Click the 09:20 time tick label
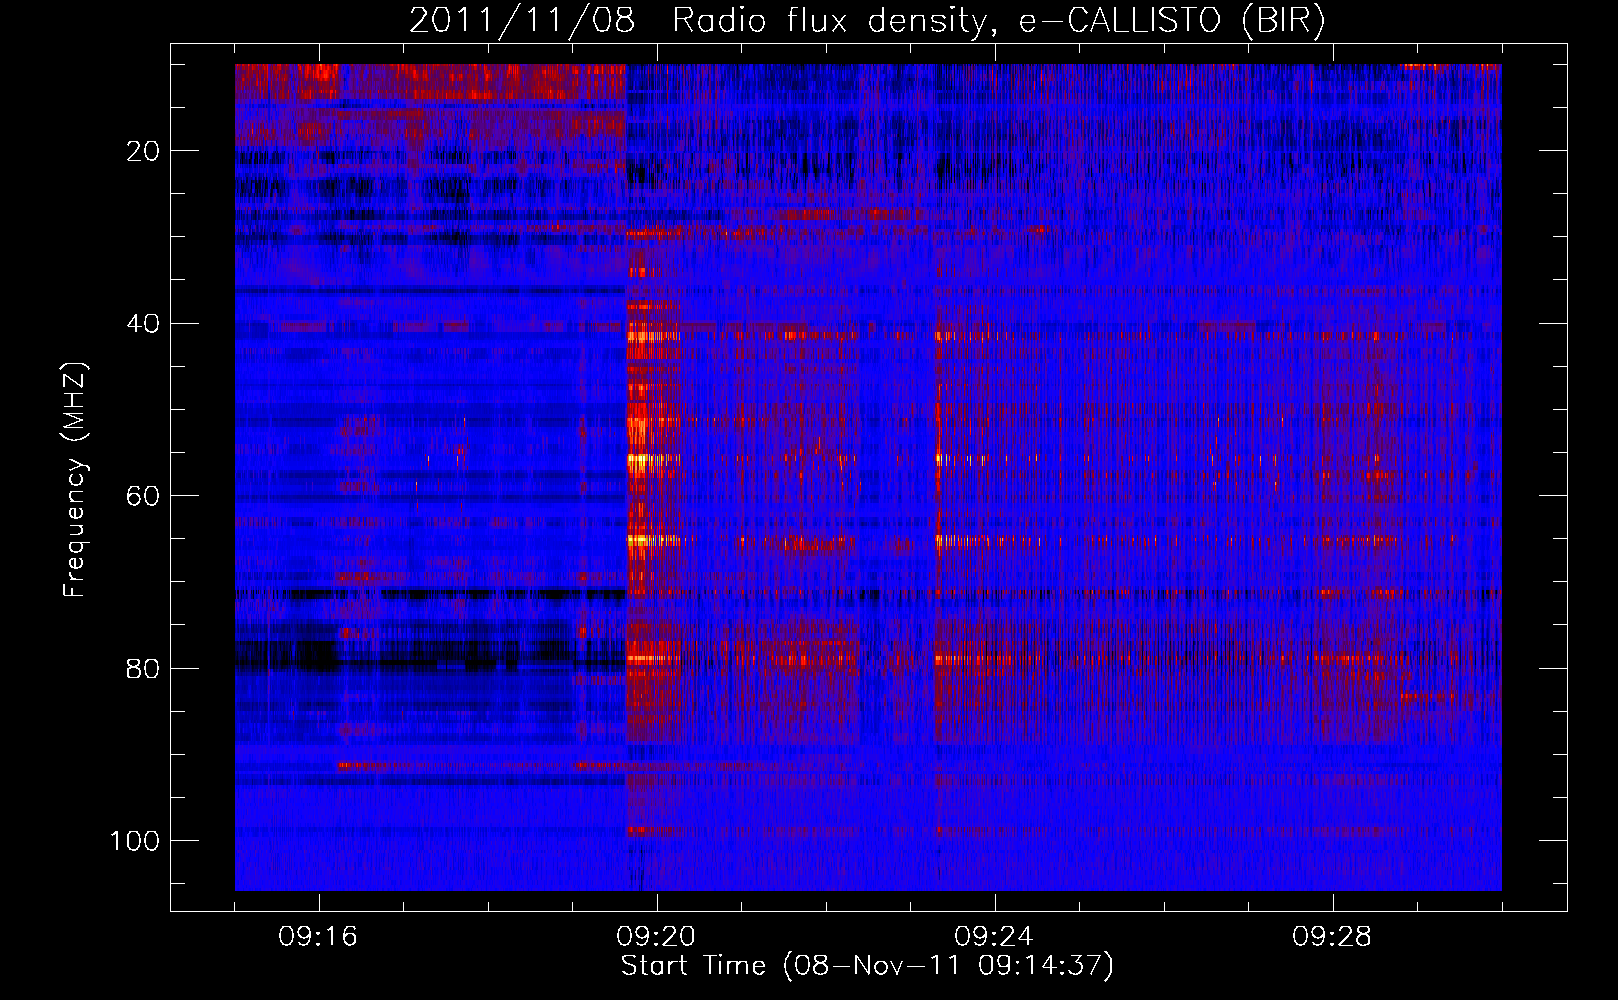1618x1000 pixels. (x=656, y=937)
